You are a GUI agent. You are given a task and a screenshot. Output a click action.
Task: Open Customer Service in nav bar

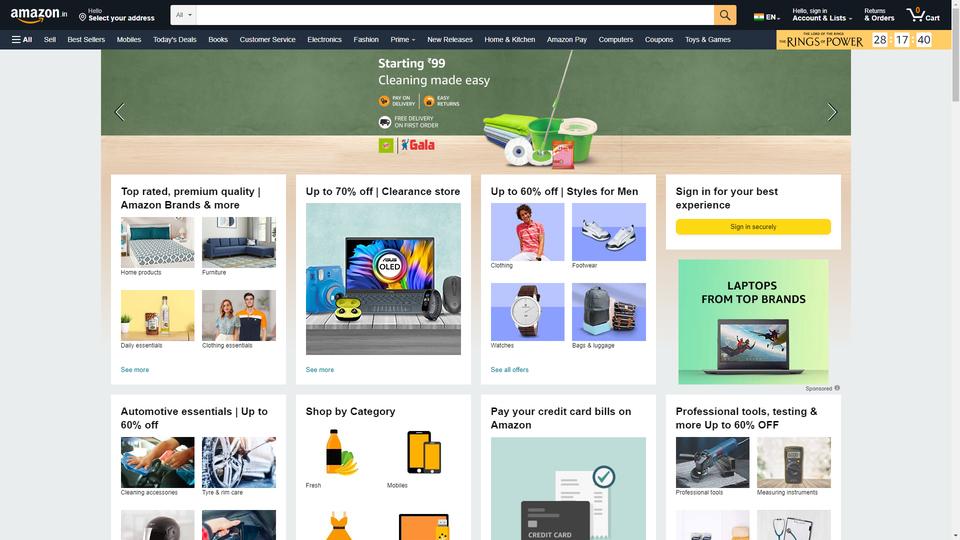tap(268, 39)
